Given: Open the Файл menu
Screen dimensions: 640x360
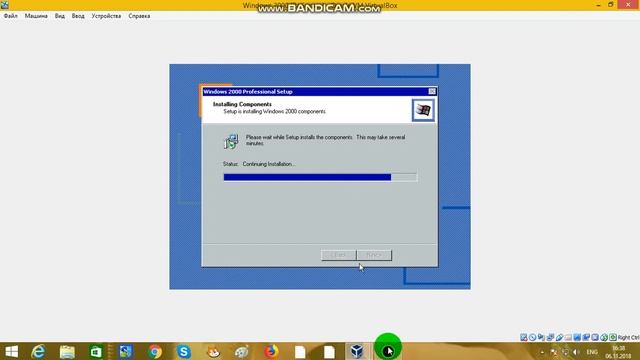Looking at the screenshot, I should coord(11,16).
